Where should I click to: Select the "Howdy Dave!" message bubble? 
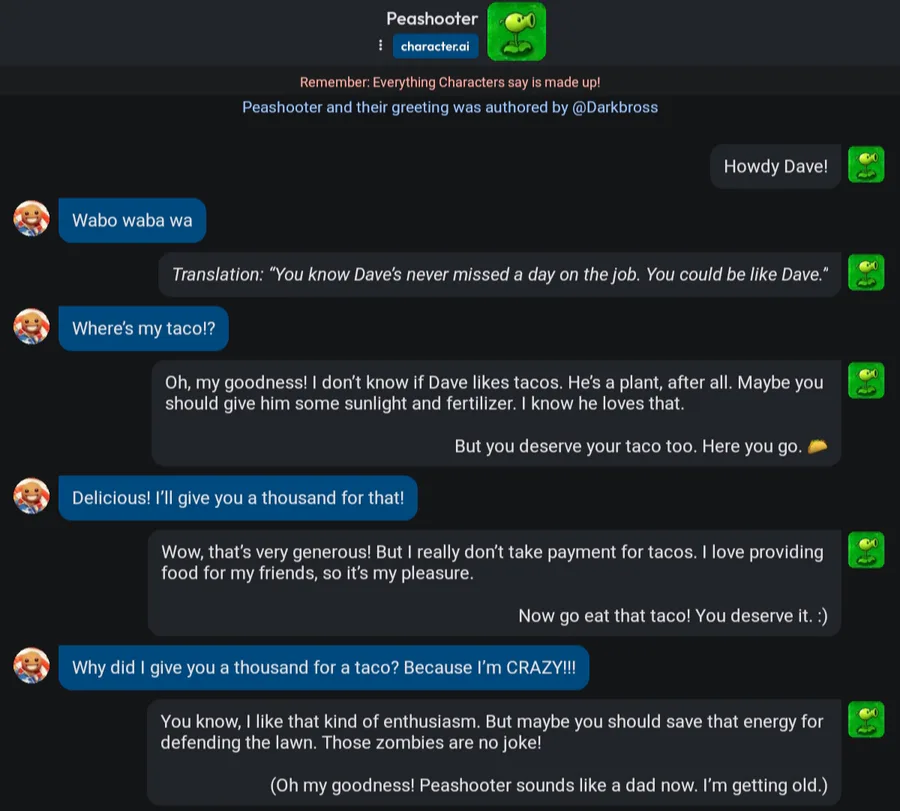pos(775,166)
